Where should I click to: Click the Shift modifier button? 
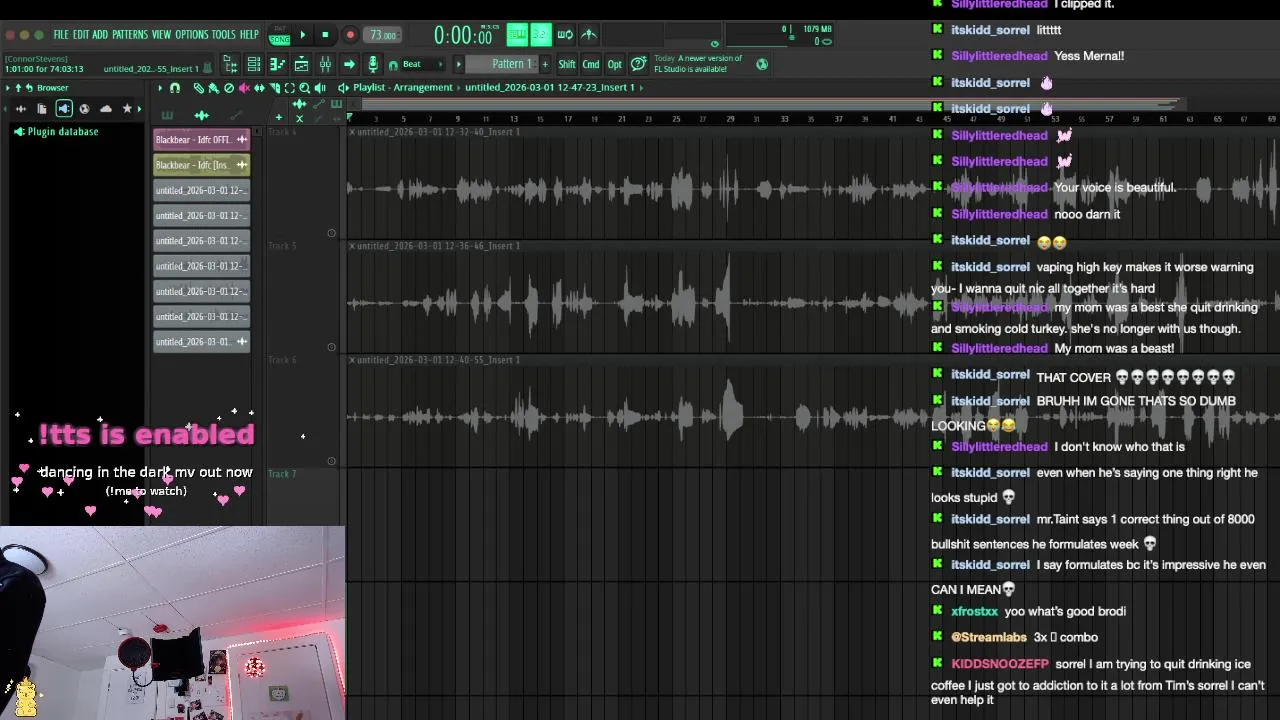click(567, 64)
